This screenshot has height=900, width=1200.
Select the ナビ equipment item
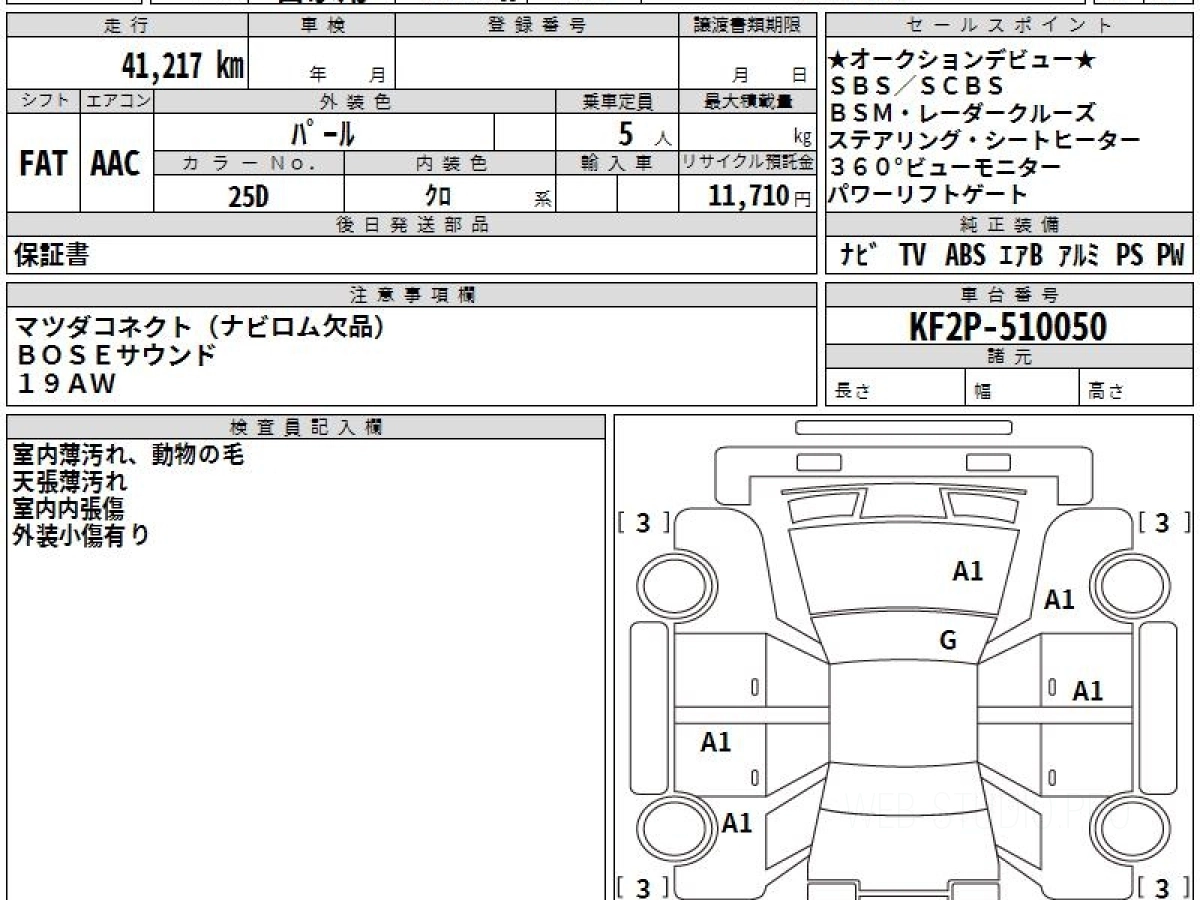coord(859,256)
